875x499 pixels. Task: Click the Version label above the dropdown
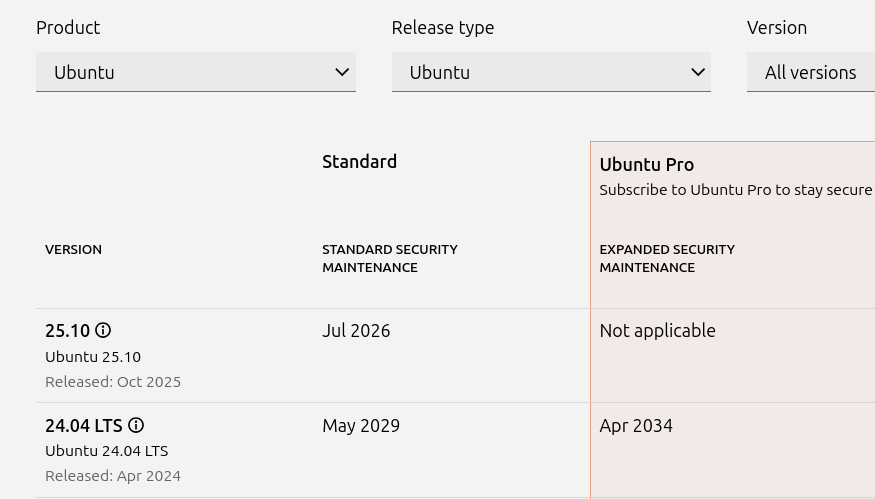tap(777, 28)
